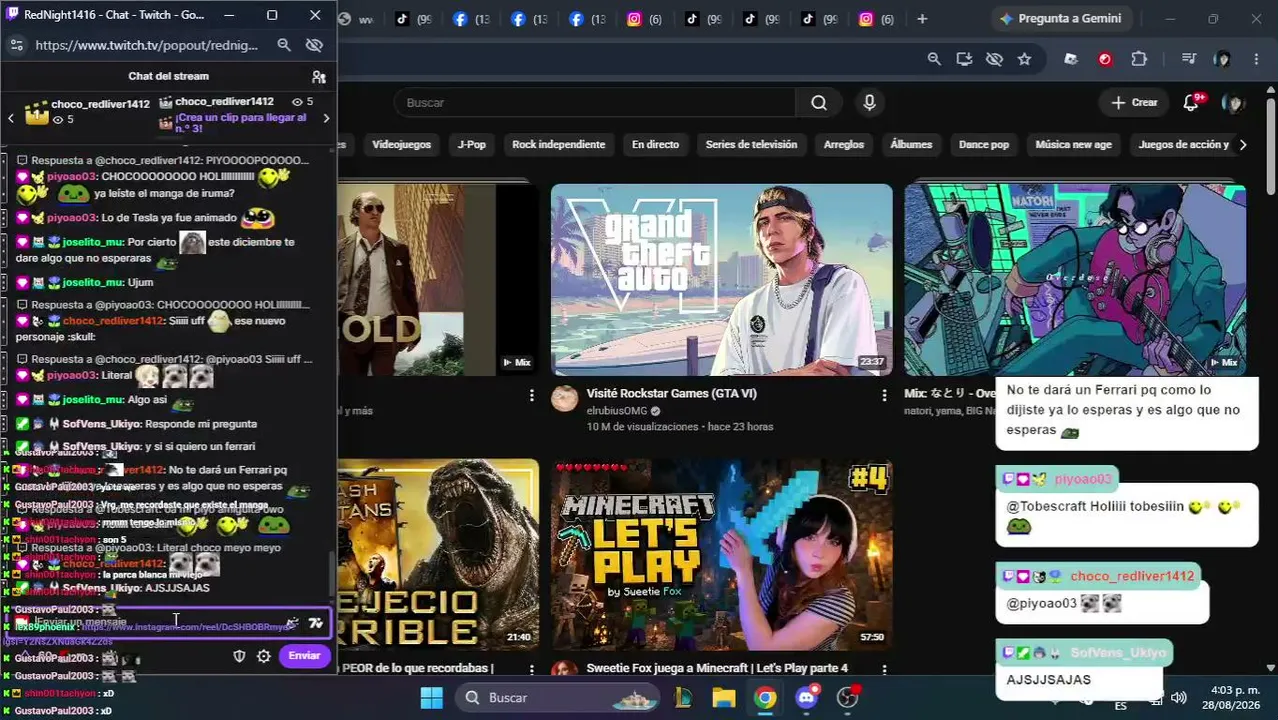
Task: Select the Arreglos filter chip
Action: coord(844,144)
